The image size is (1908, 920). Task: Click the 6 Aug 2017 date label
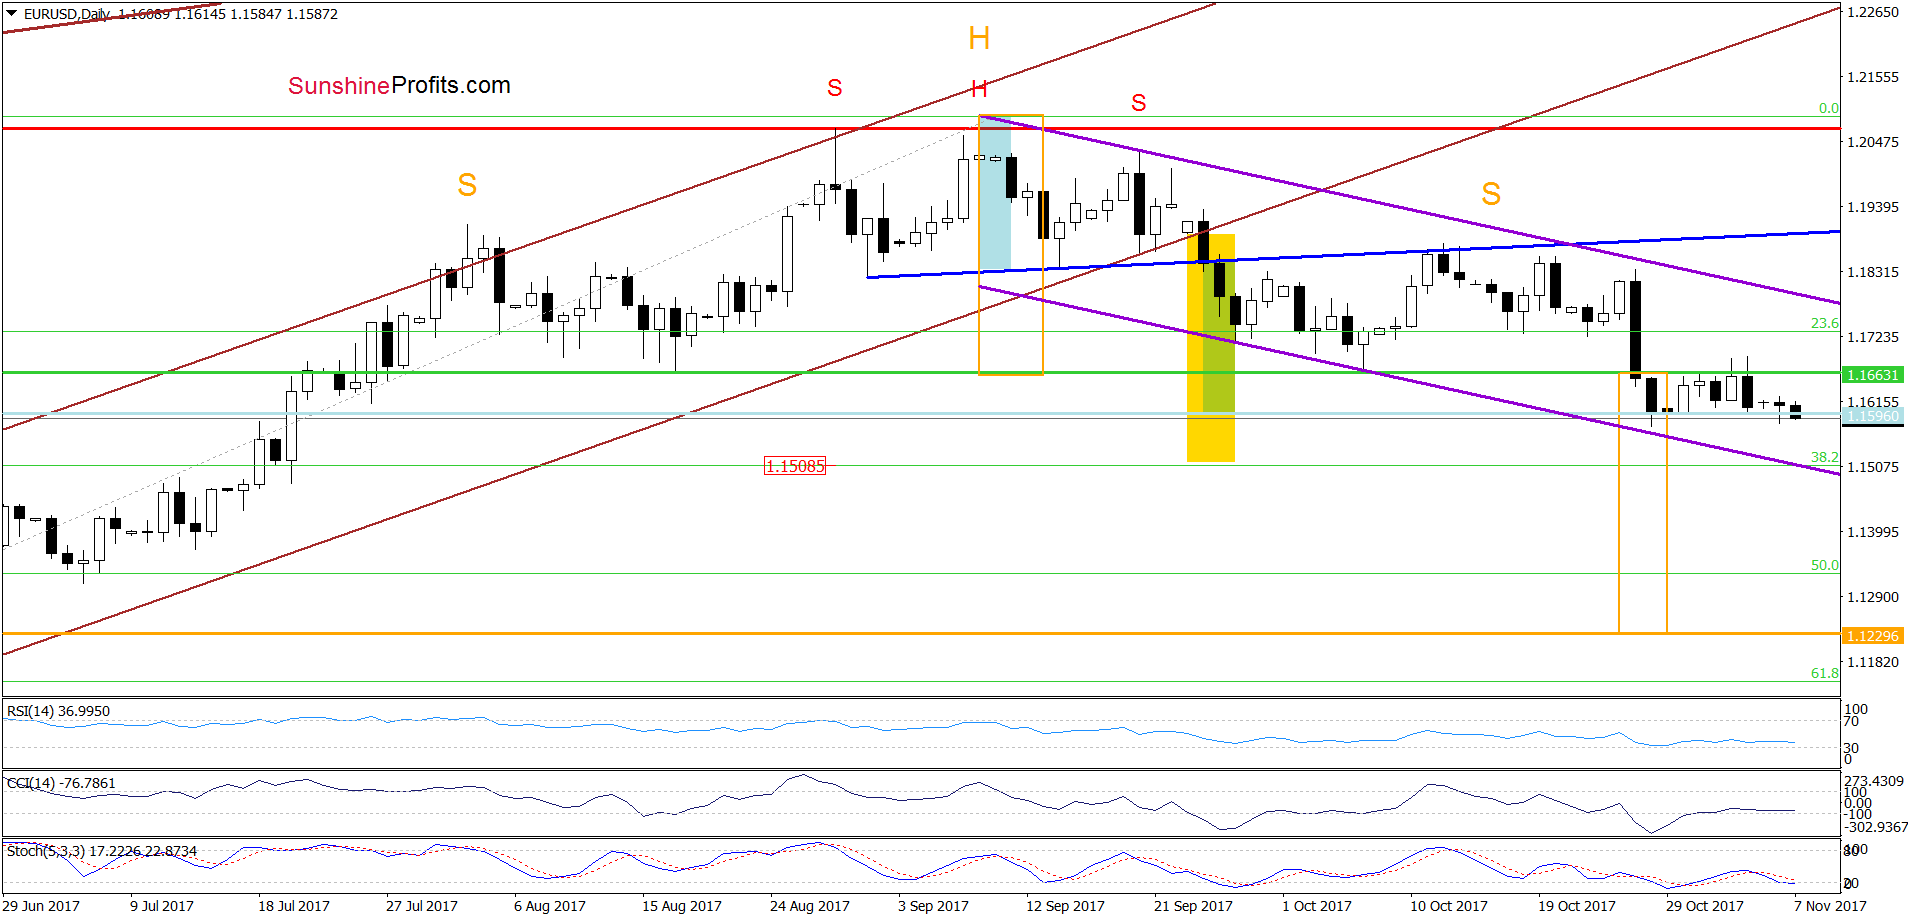[550, 906]
